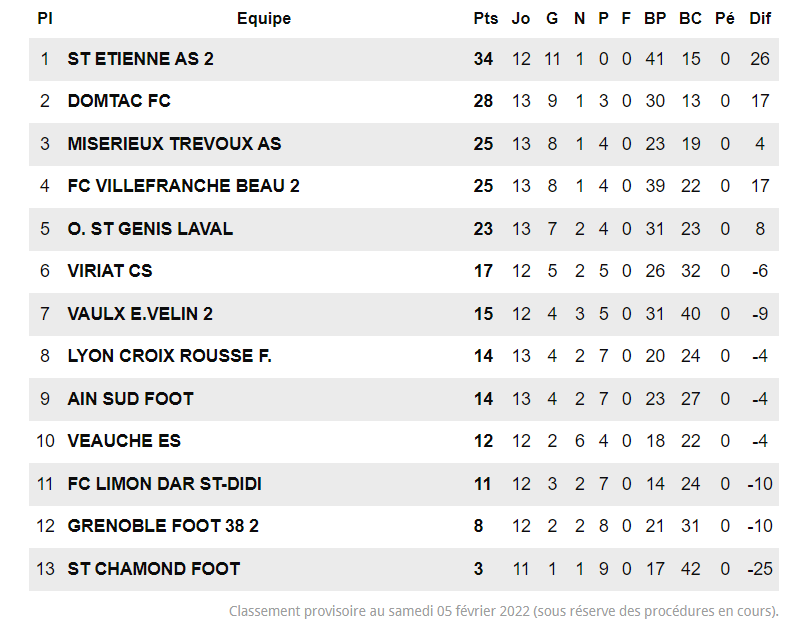
Task: Click the BC column header
Action: coord(690,18)
